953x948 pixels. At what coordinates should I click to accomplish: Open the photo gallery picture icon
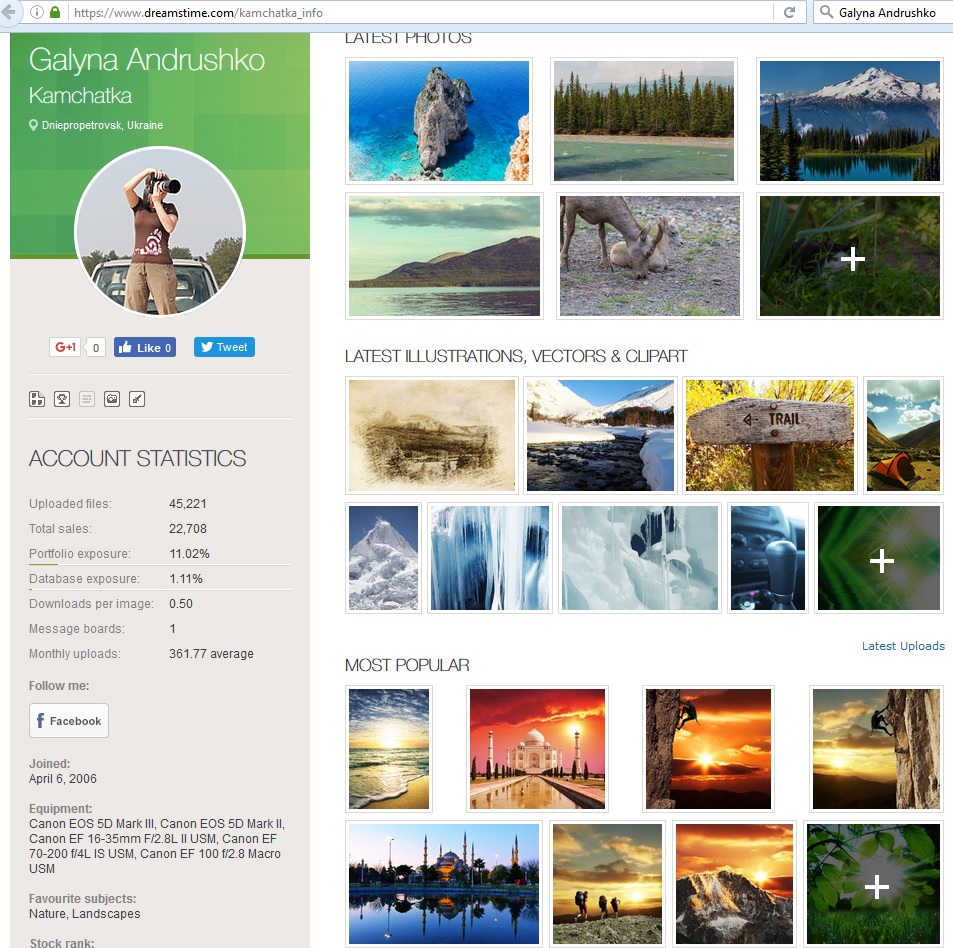coord(112,399)
